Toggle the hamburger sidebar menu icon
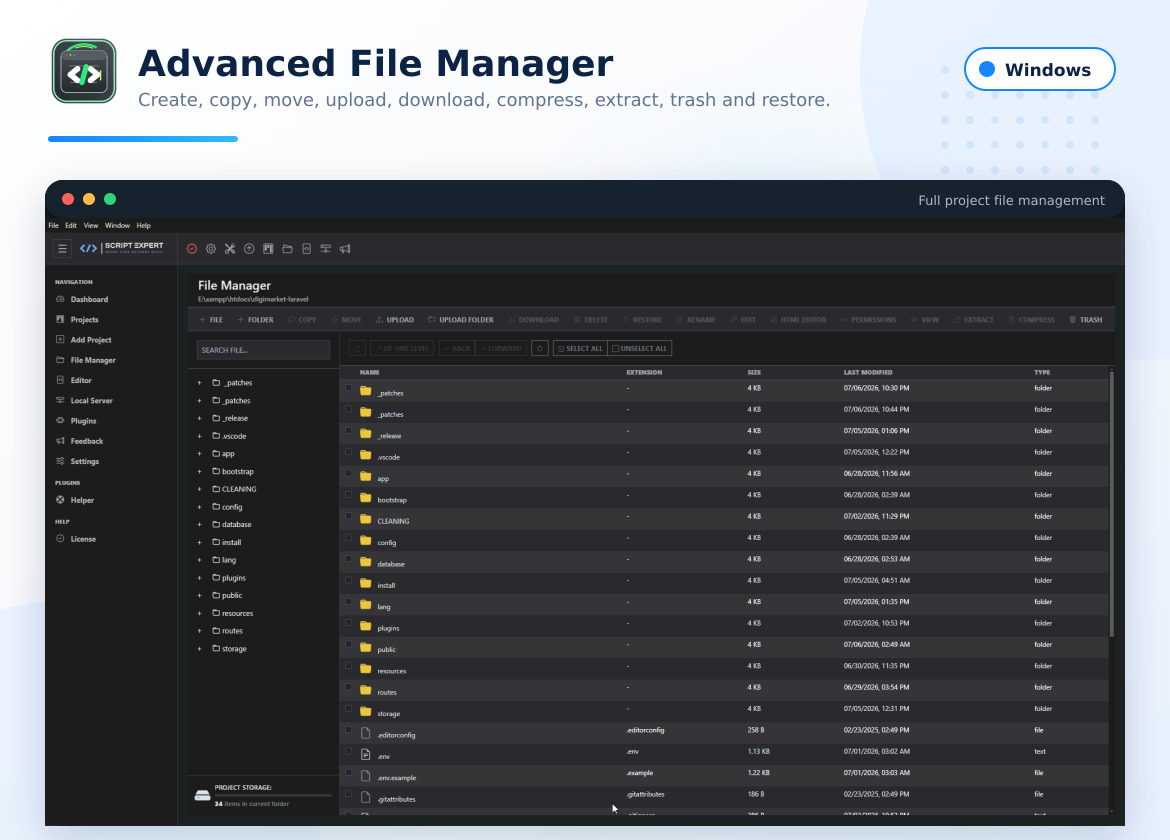 pyautogui.click(x=63, y=248)
